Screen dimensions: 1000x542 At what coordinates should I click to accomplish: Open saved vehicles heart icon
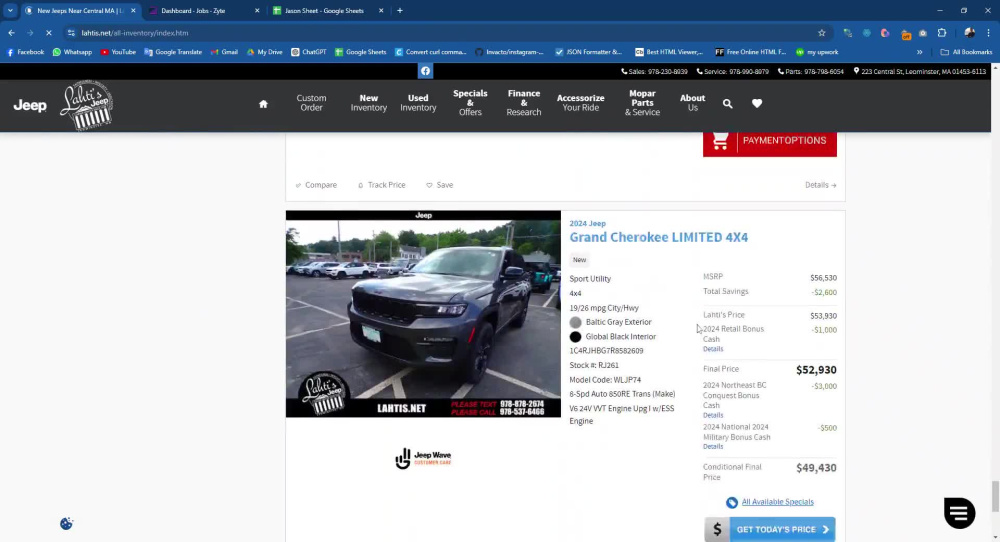point(757,103)
